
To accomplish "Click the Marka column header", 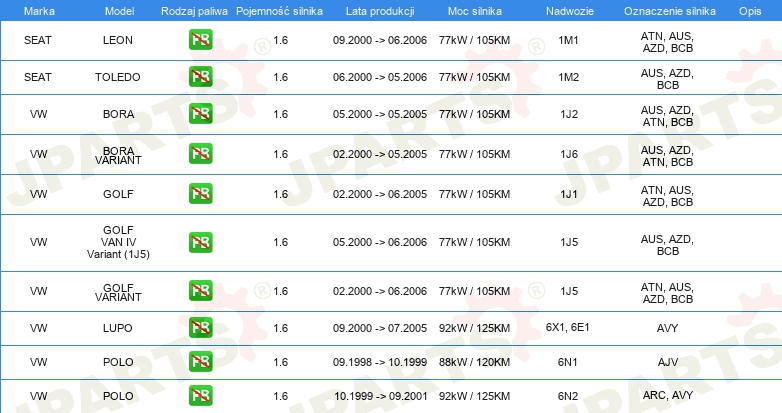I will pyautogui.click(x=39, y=11).
